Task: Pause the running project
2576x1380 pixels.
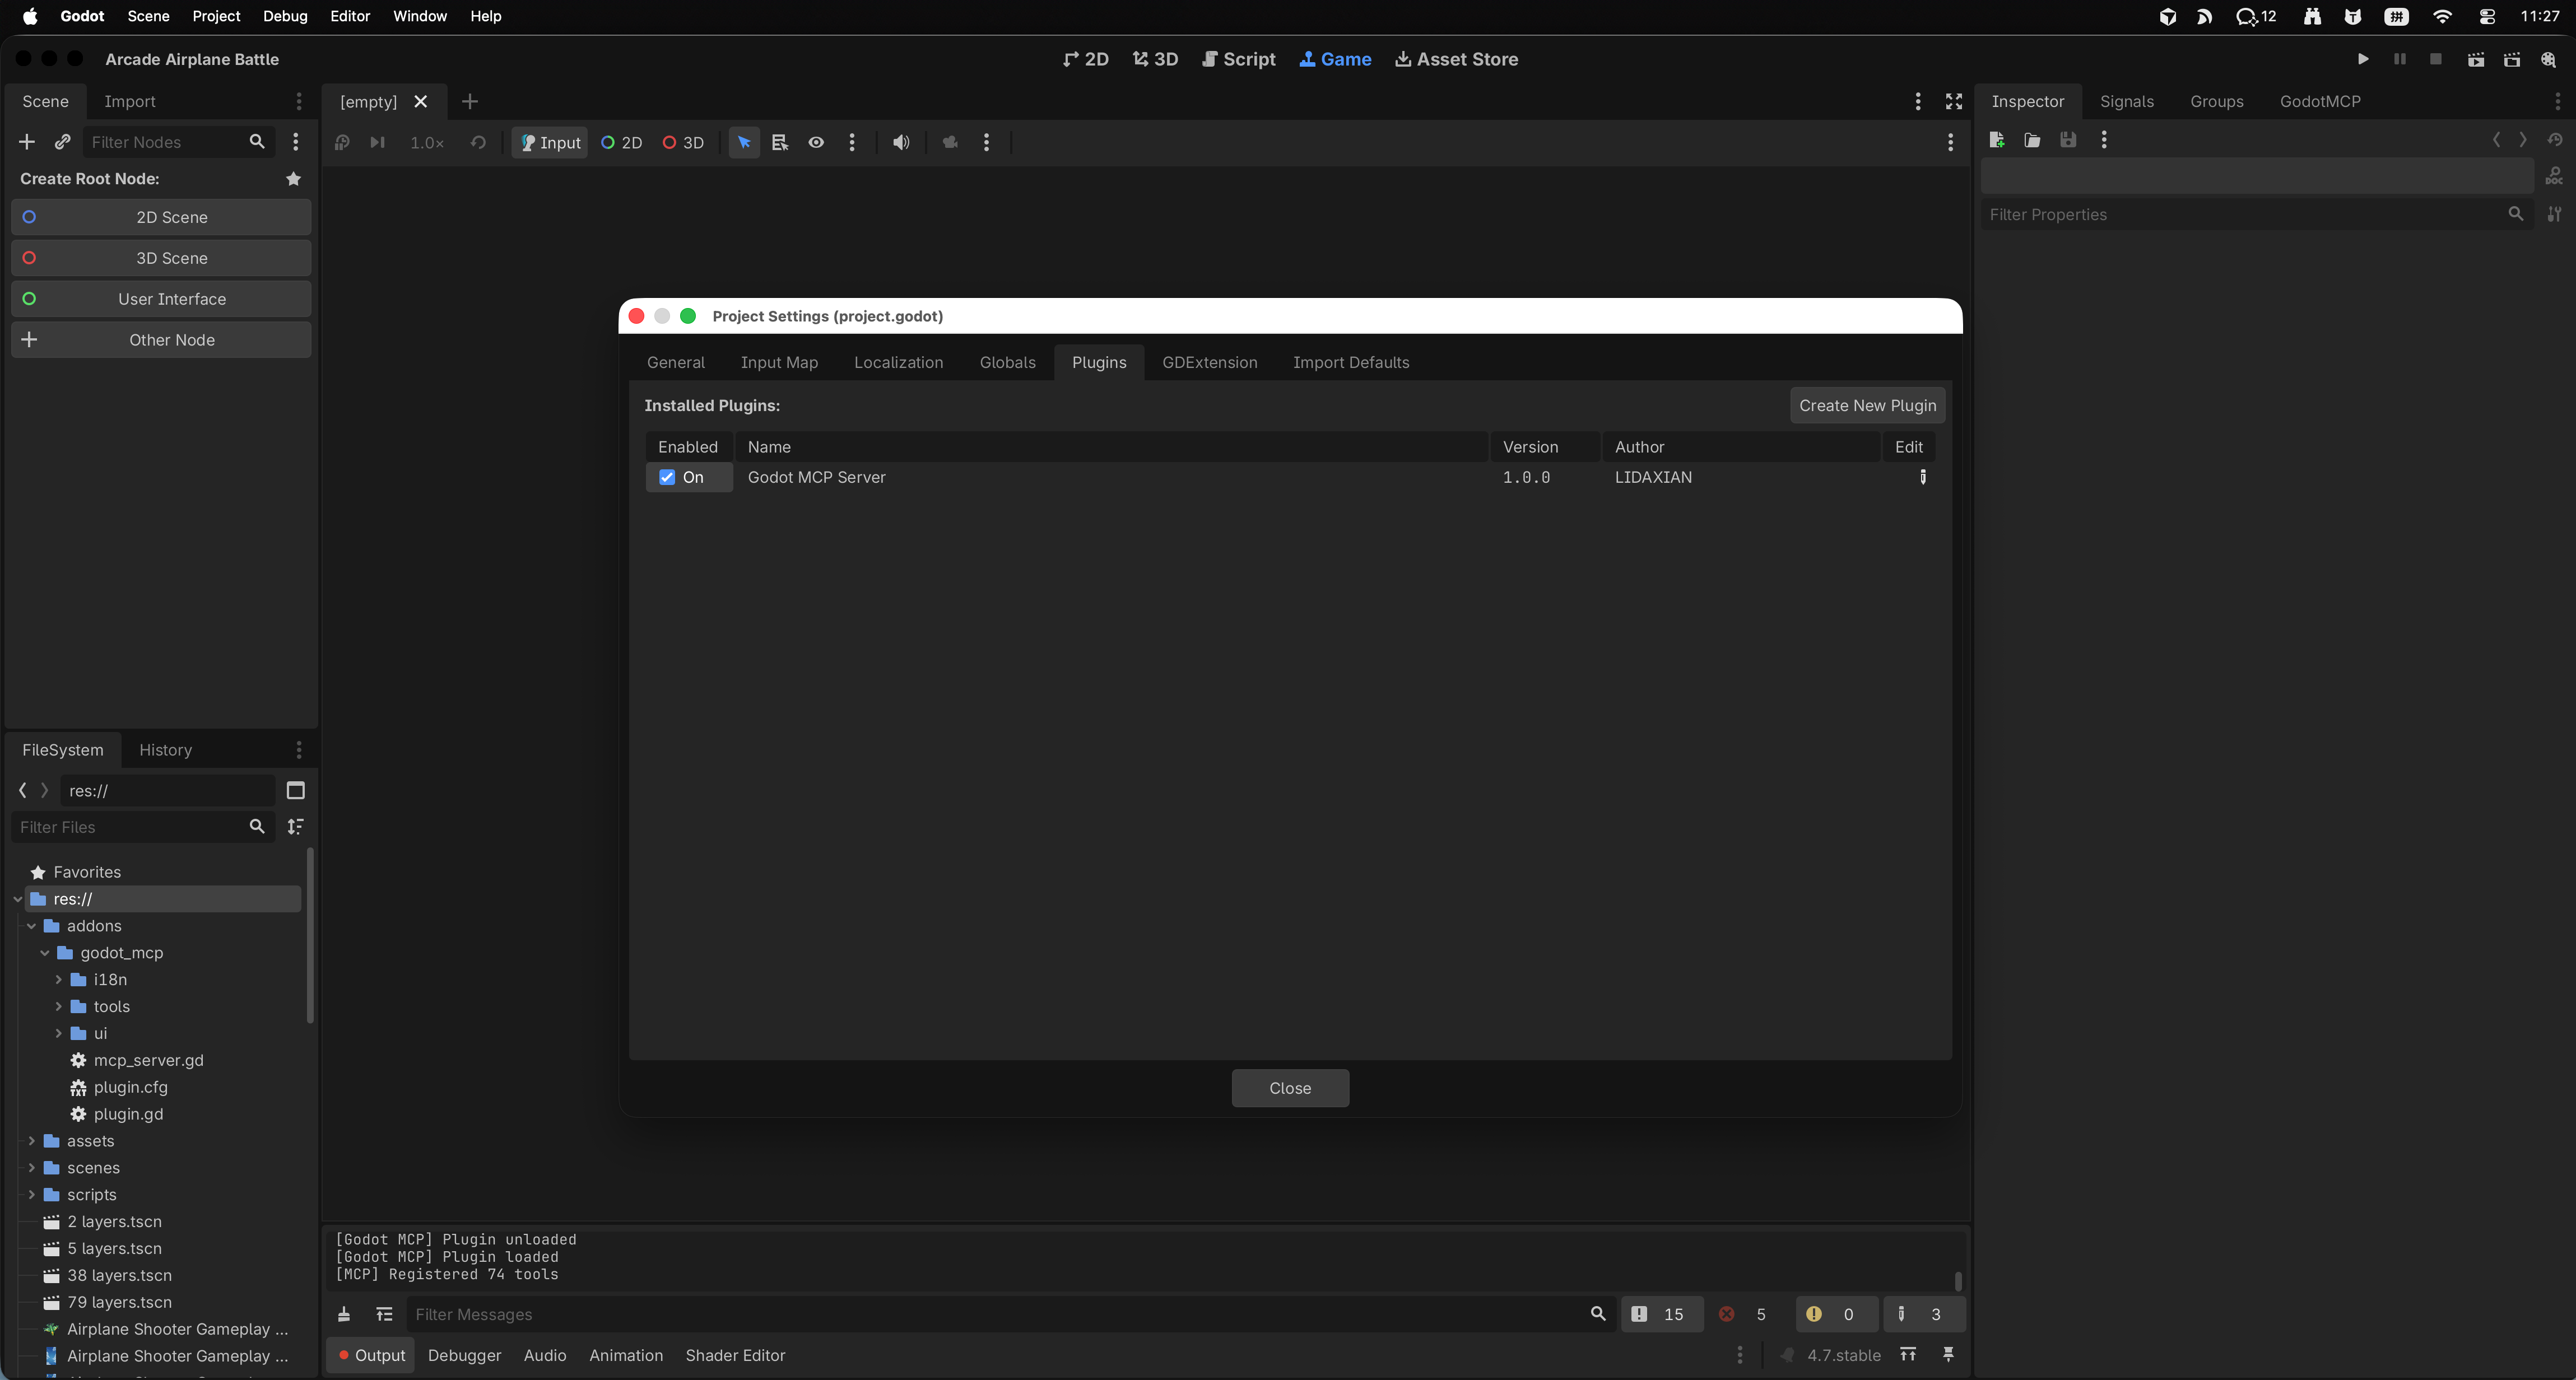Action: point(2399,59)
